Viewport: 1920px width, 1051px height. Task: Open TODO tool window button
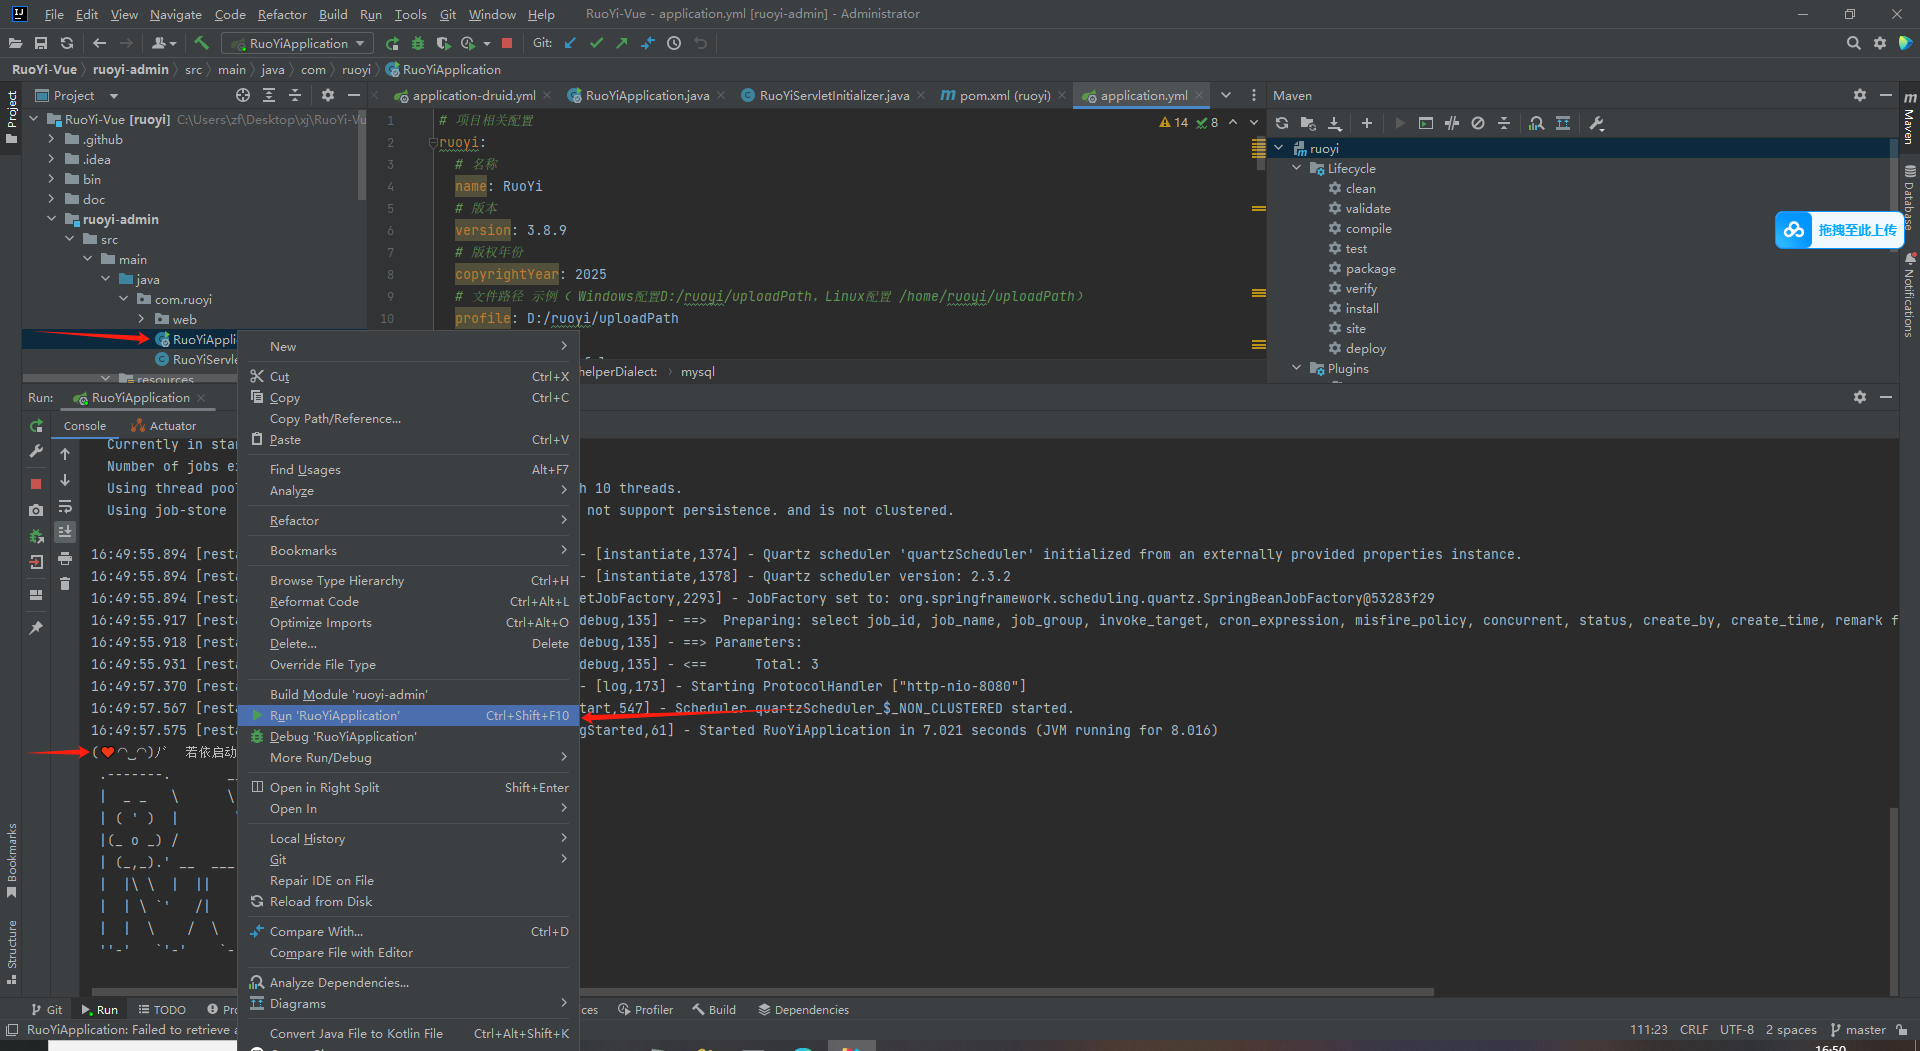tap(162, 1009)
